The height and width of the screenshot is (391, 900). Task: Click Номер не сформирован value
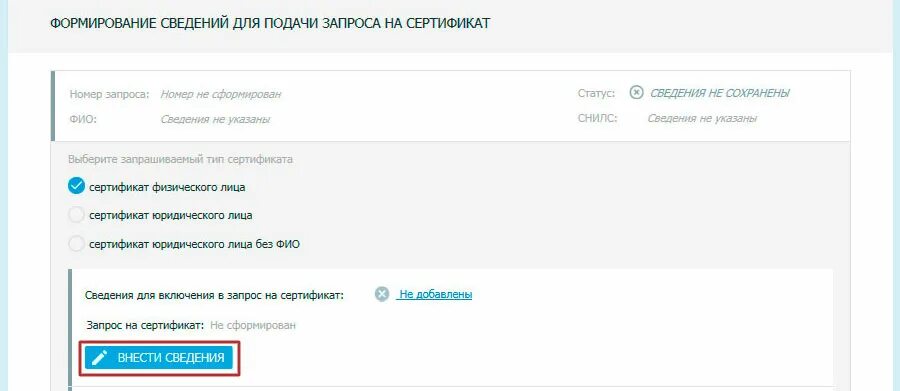tap(221, 94)
